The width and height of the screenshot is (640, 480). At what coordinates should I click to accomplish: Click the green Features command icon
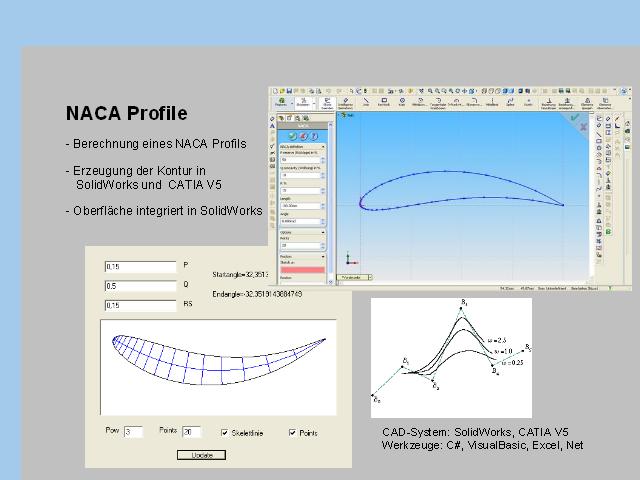coord(281,102)
